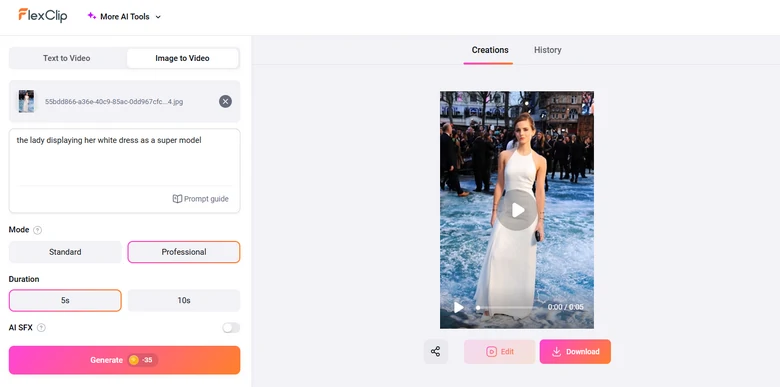The height and width of the screenshot is (387, 780).
Task: Play video using the center play overlay
Action: (x=517, y=210)
